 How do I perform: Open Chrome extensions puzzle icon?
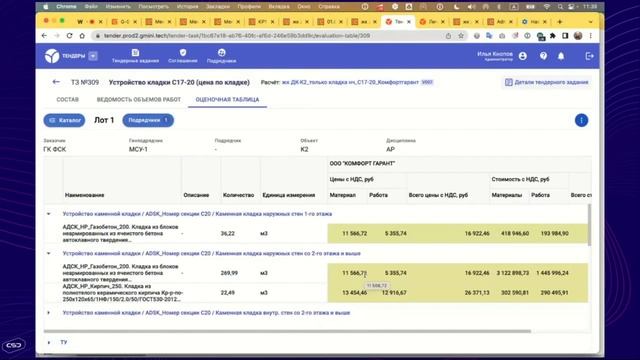click(x=553, y=36)
